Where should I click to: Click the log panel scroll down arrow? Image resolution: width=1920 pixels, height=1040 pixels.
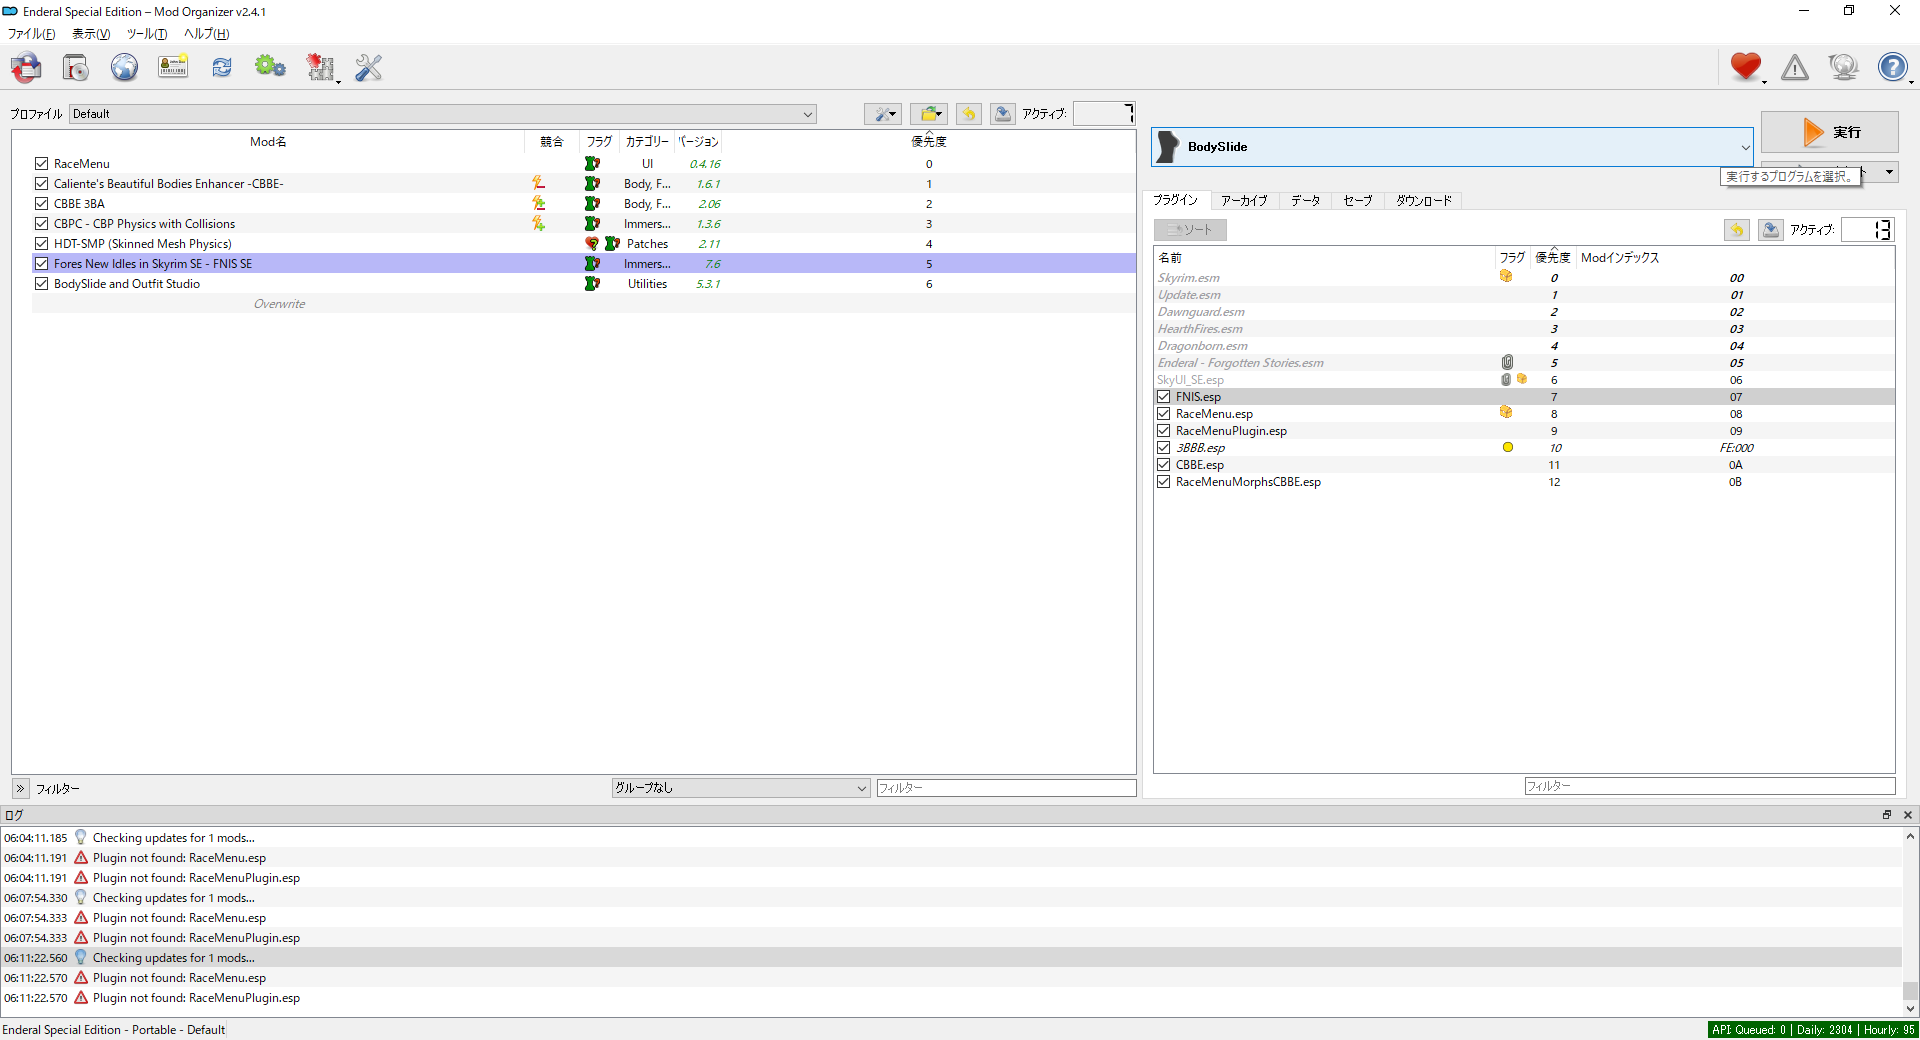(x=1910, y=1009)
